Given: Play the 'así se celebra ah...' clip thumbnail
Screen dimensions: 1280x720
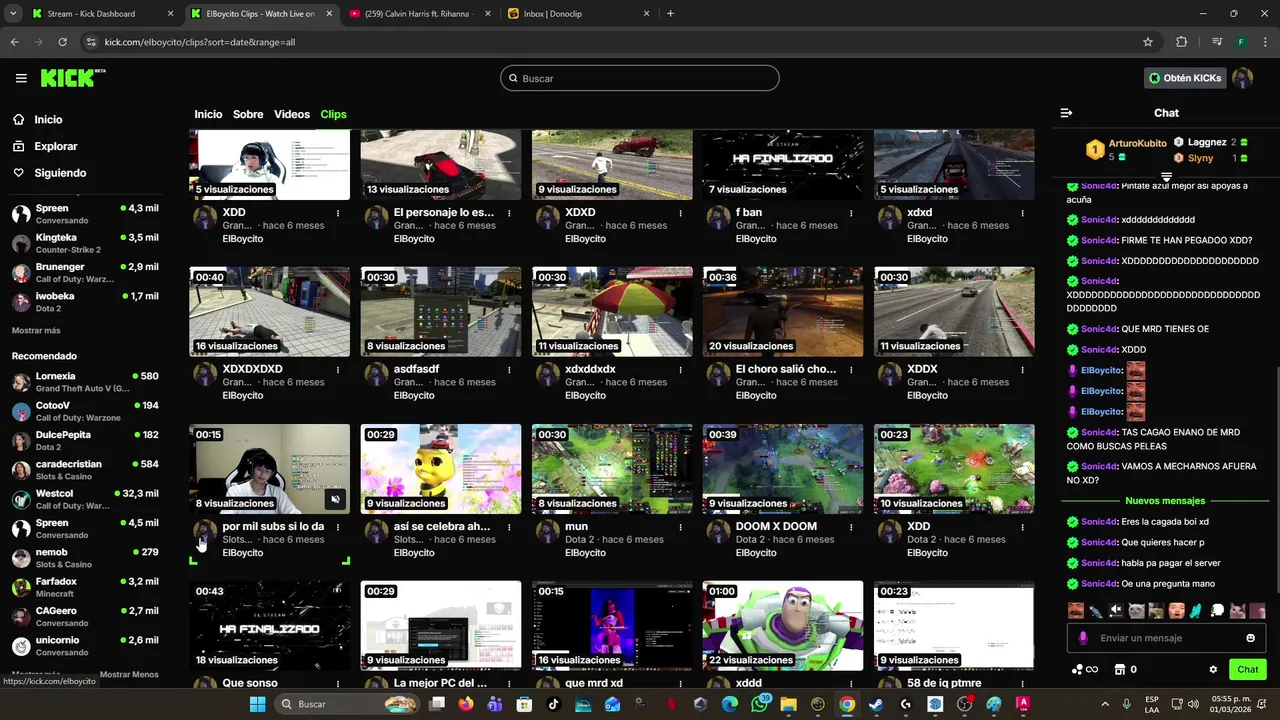Looking at the screenshot, I should (x=441, y=469).
